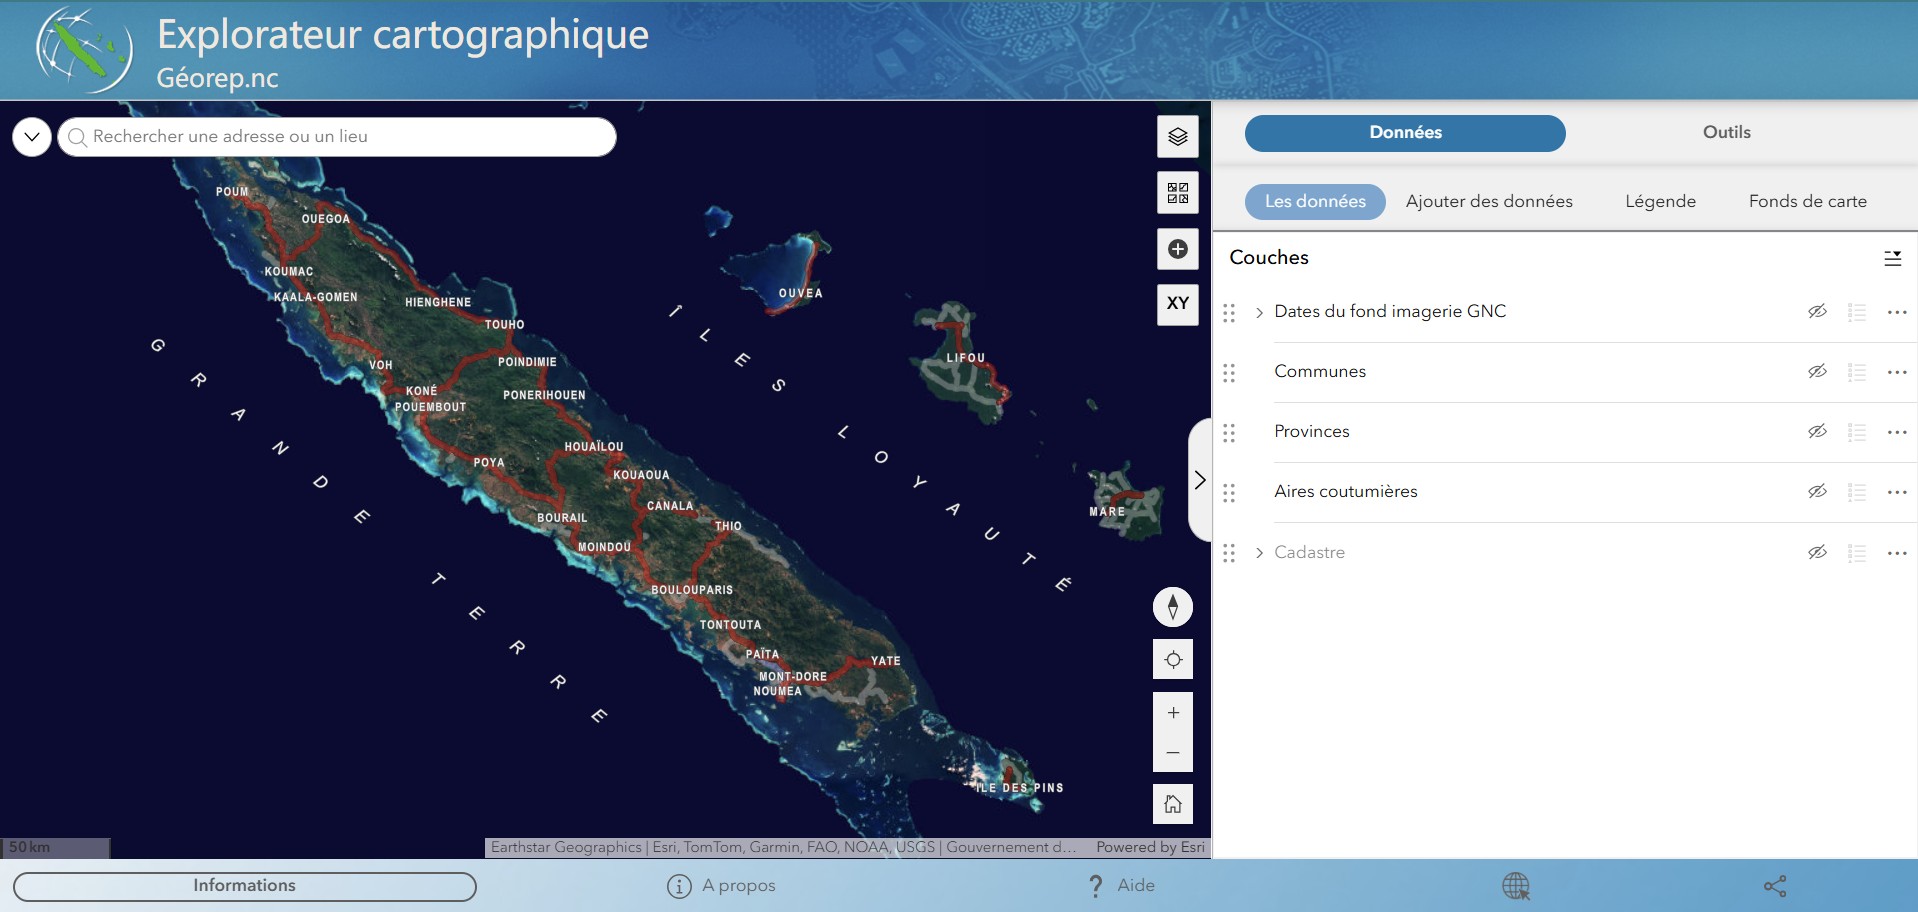Image resolution: width=1918 pixels, height=912 pixels.
Task: Show the Cadastre layer
Action: 1817,552
